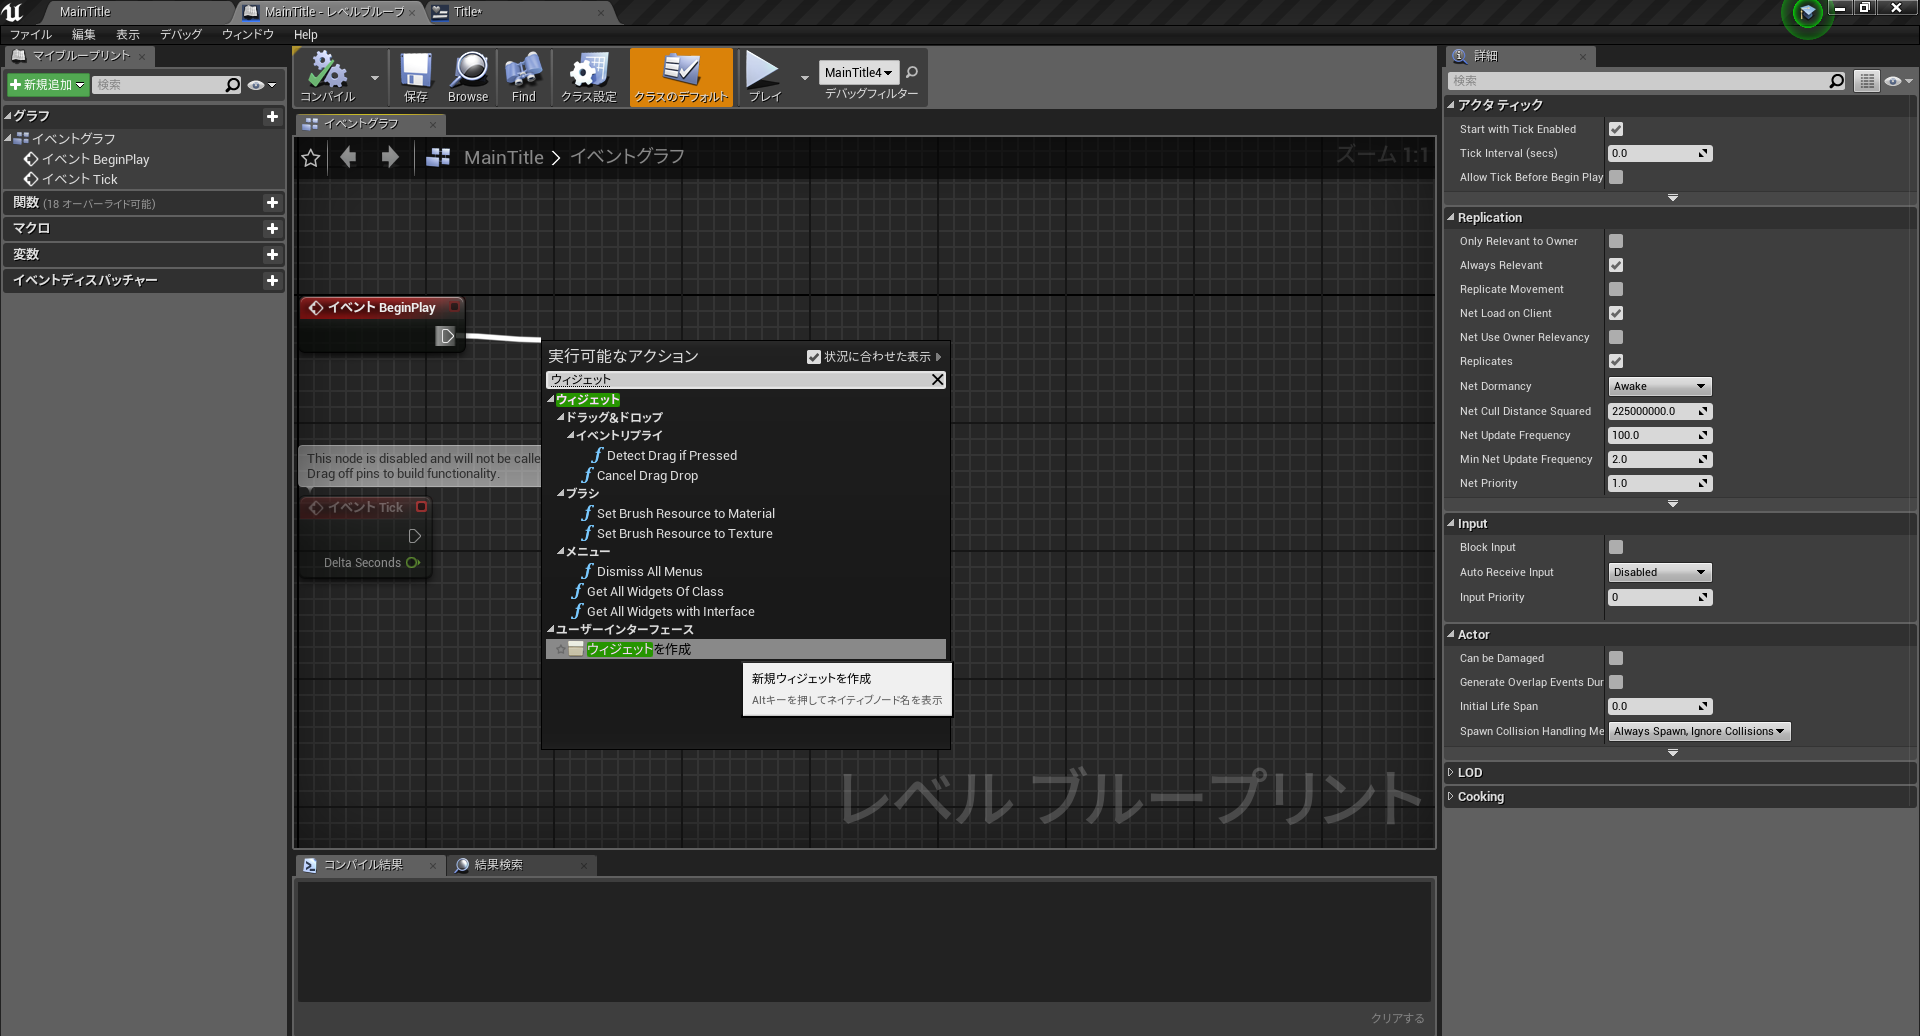Toggle 状況に合わせた表示 in the action menu
The image size is (1920, 1036).
[814, 356]
